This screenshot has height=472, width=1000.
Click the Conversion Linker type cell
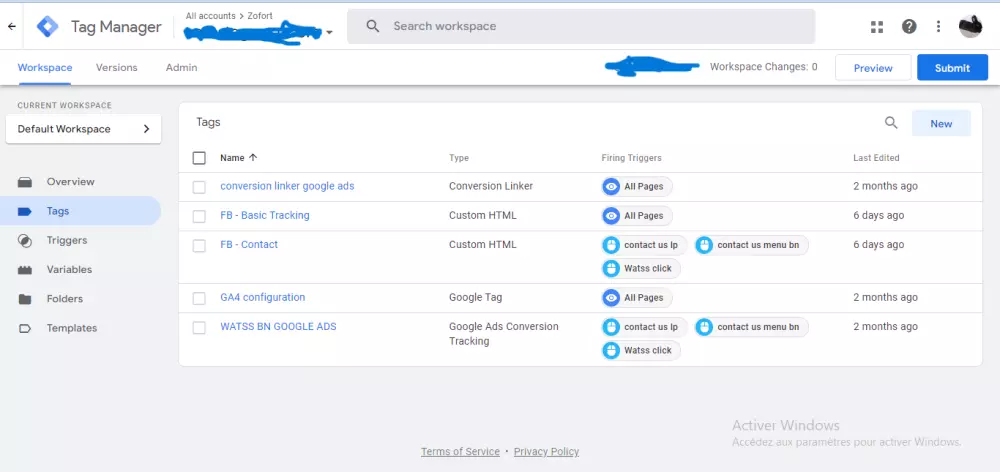pyautogui.click(x=491, y=186)
